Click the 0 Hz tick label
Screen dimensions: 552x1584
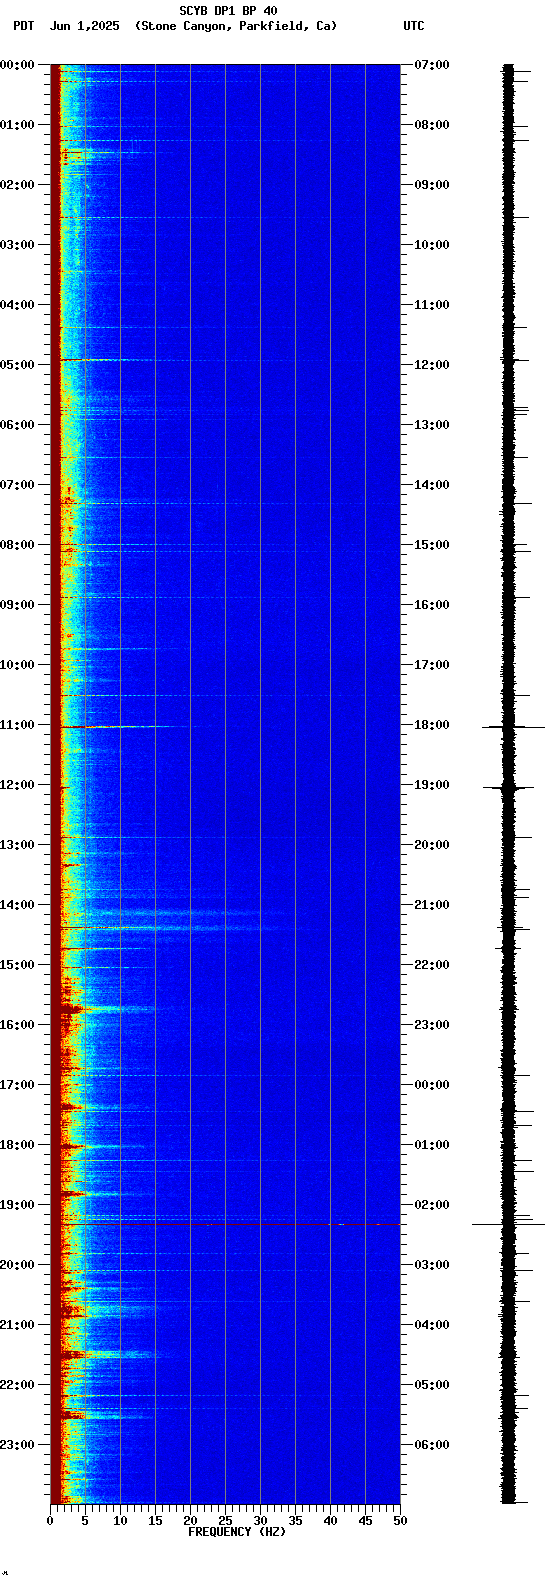click(50, 1521)
